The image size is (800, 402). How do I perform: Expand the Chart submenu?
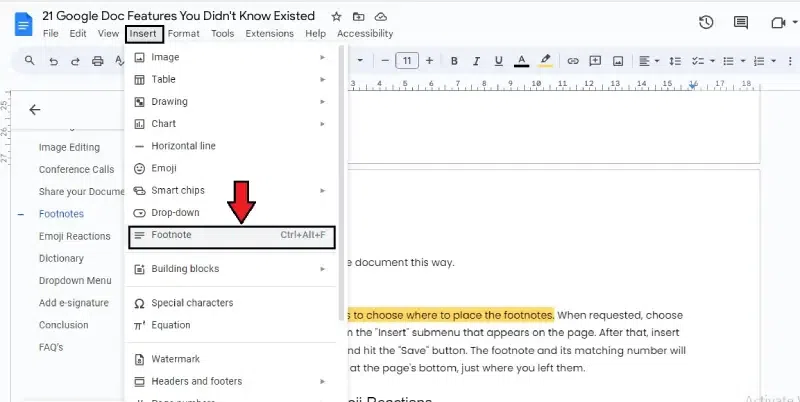pyautogui.click(x=230, y=124)
